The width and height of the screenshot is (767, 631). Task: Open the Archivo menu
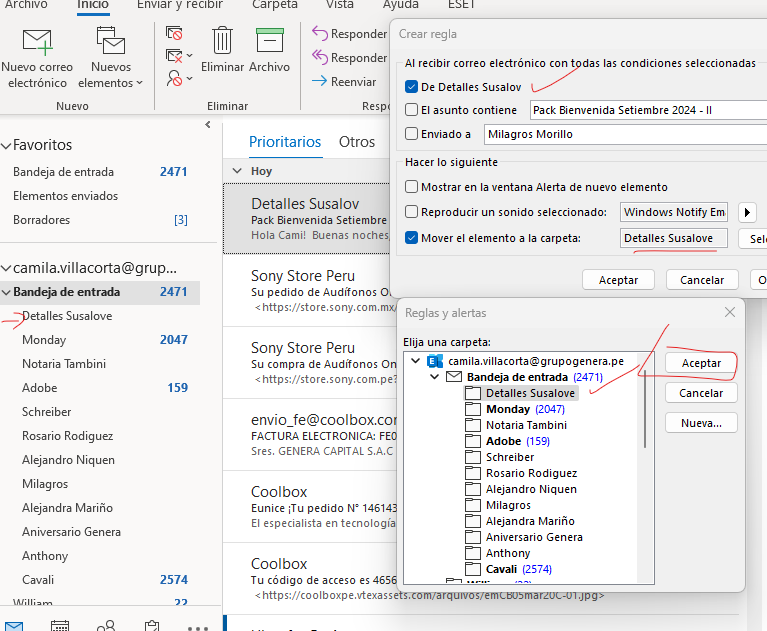click(26, 5)
